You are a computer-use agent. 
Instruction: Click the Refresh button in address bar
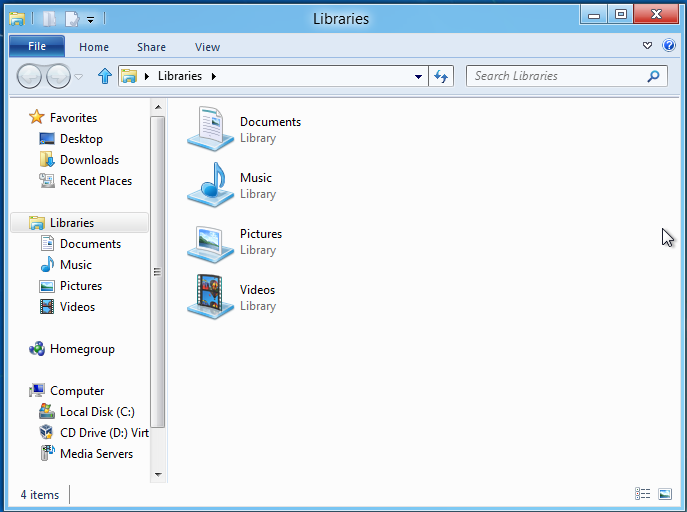441,76
